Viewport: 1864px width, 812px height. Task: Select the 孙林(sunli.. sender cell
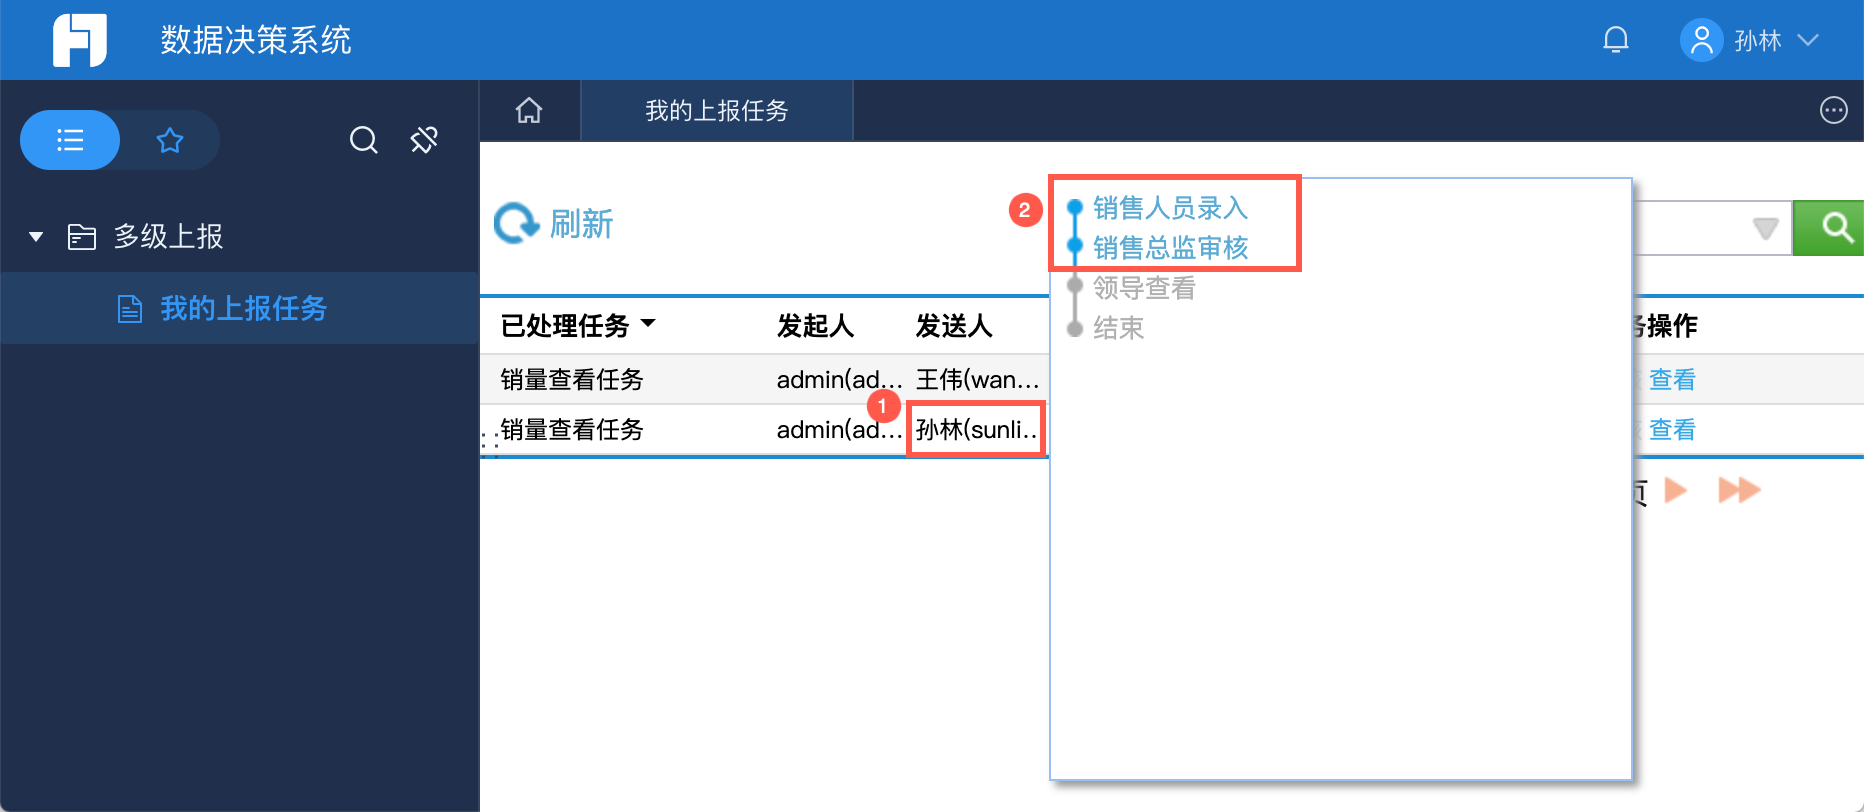point(976,429)
